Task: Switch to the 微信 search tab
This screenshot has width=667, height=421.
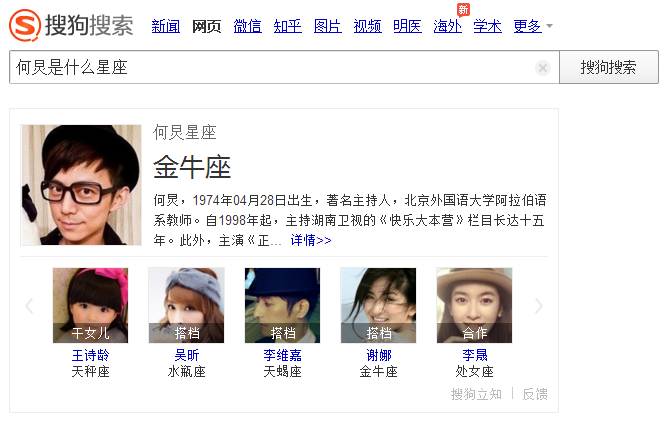Action: [247, 26]
